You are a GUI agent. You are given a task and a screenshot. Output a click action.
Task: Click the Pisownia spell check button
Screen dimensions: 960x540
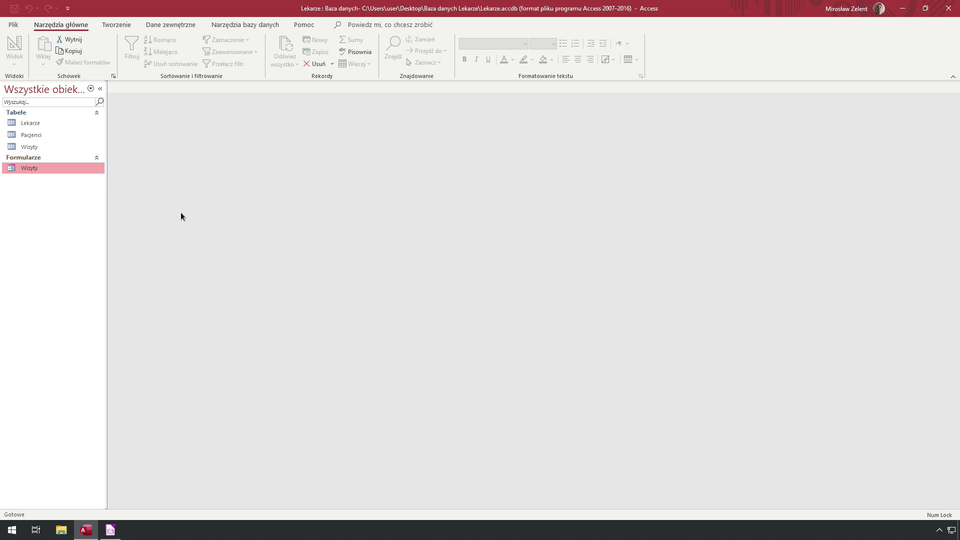coord(355,52)
